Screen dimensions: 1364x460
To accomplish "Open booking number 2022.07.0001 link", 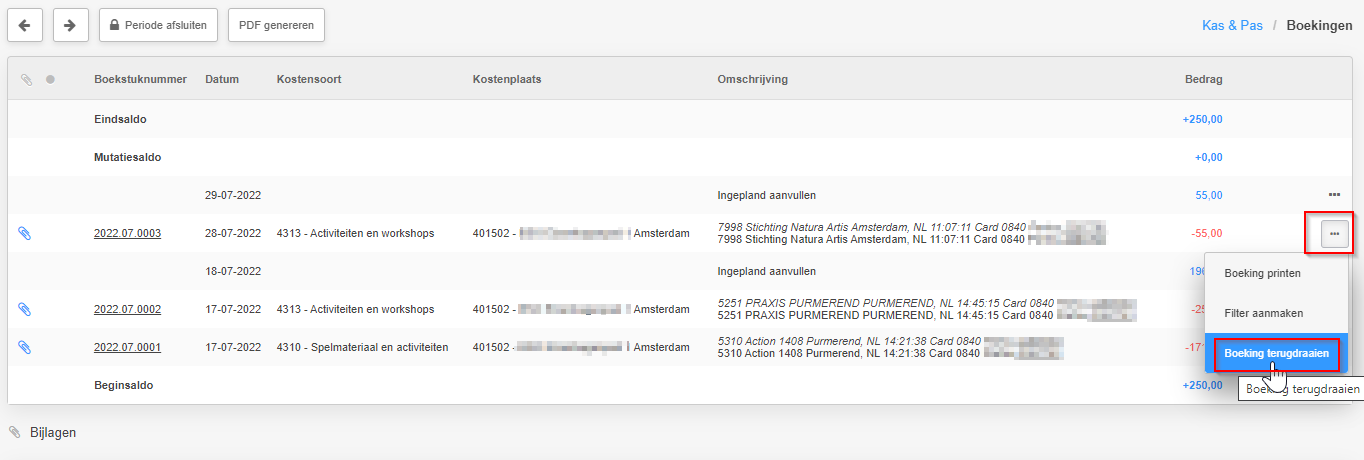I will coord(127,347).
